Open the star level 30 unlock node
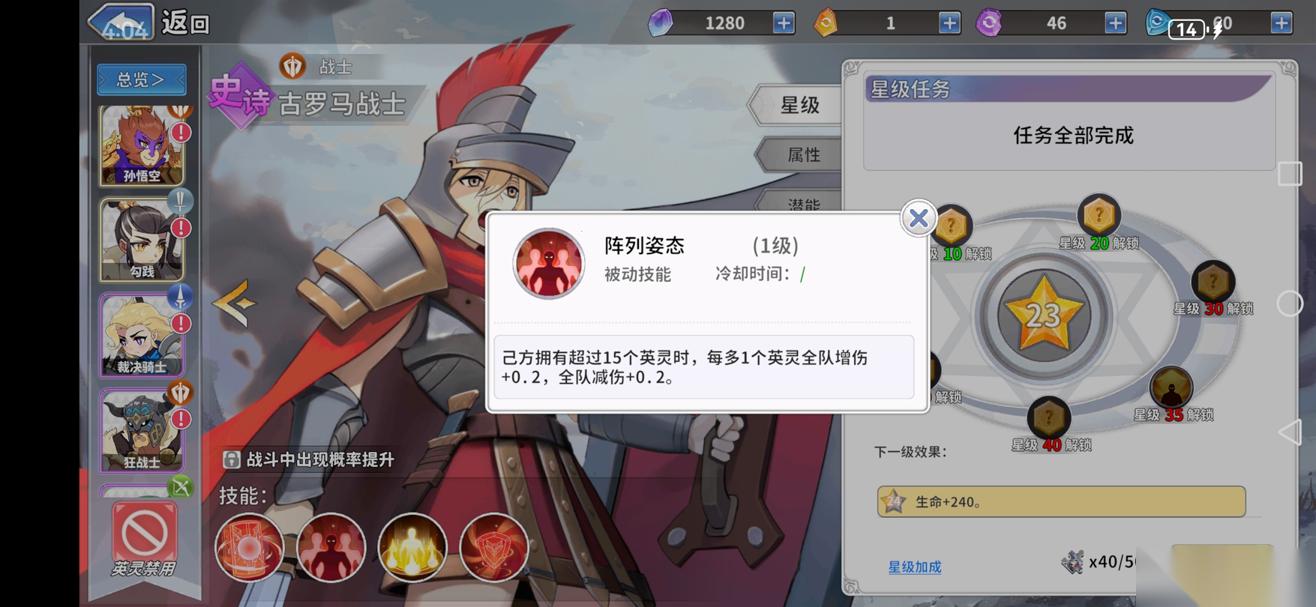This screenshot has width=1316, height=607. (x=1213, y=283)
